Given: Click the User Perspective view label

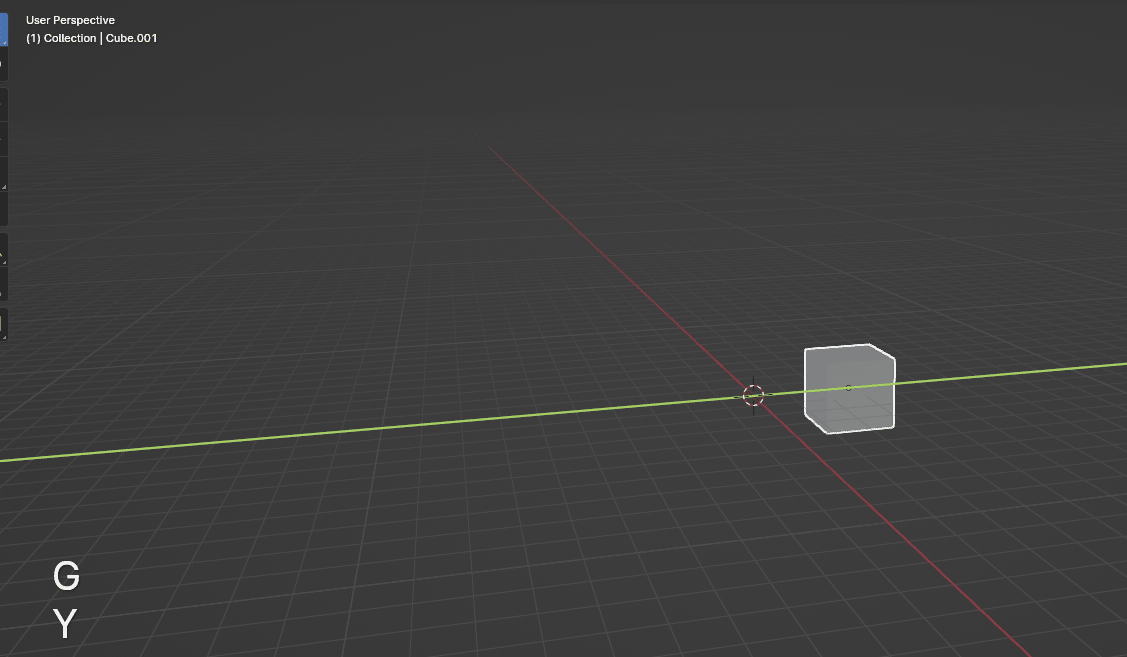Looking at the screenshot, I should coord(70,20).
